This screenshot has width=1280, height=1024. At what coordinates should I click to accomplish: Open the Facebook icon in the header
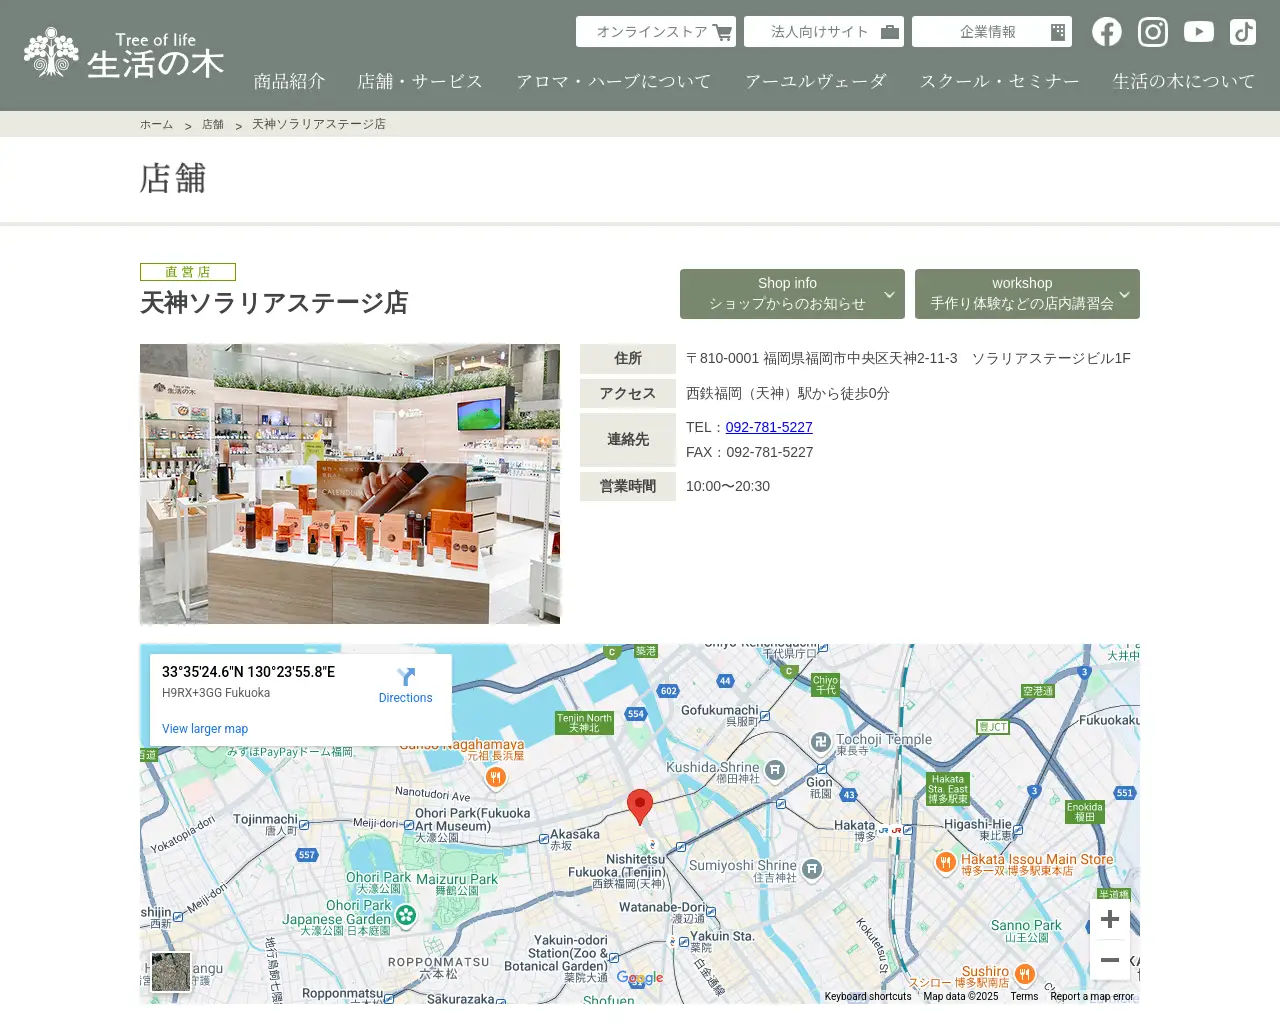point(1106,31)
